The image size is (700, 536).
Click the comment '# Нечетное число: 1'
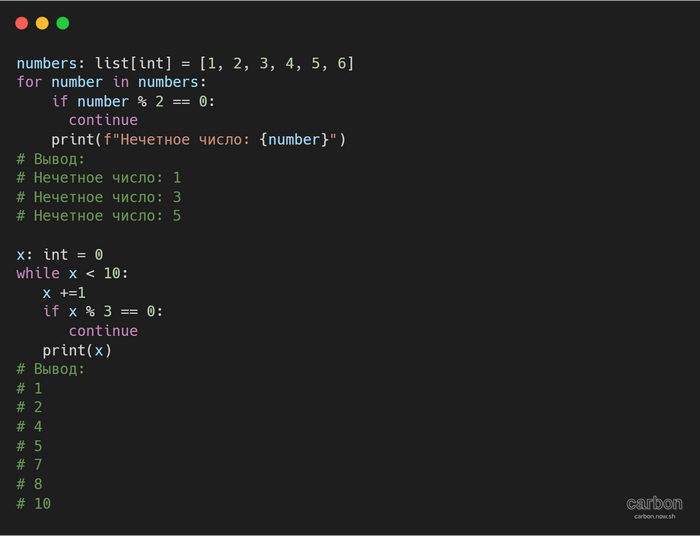tap(98, 178)
